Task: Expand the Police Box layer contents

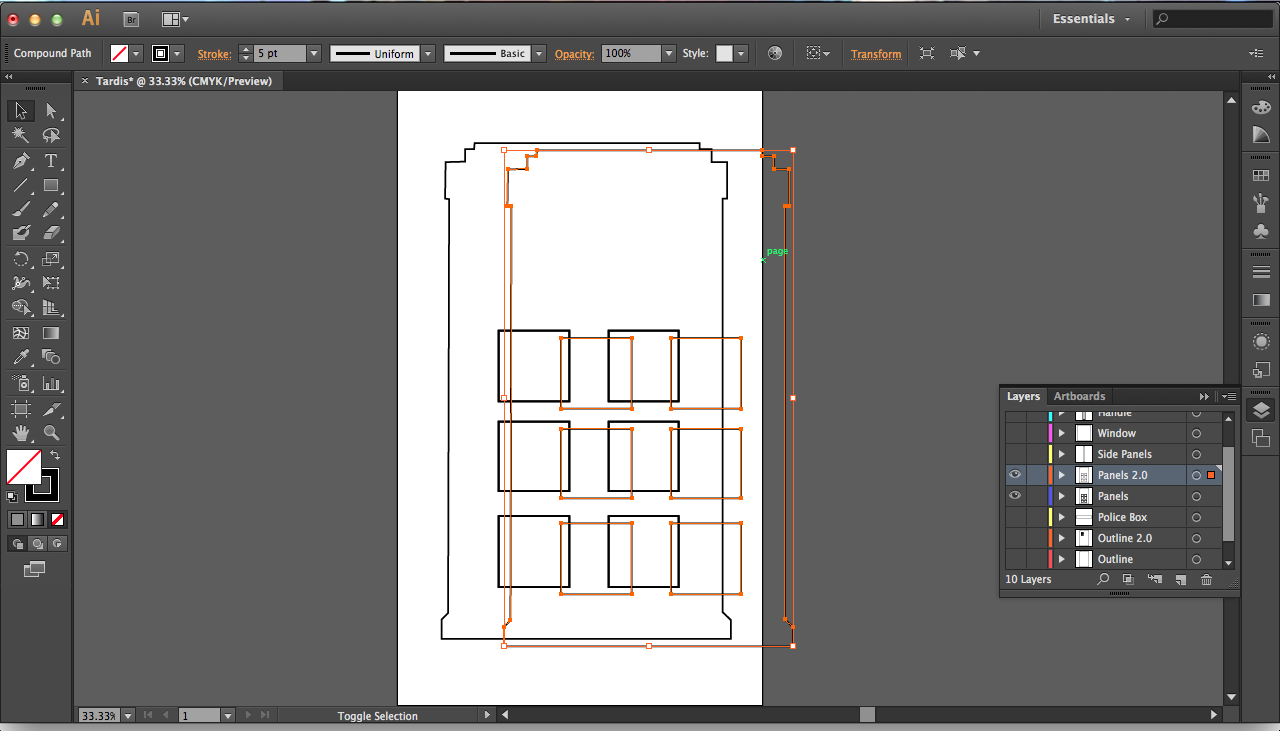Action: click(1062, 517)
